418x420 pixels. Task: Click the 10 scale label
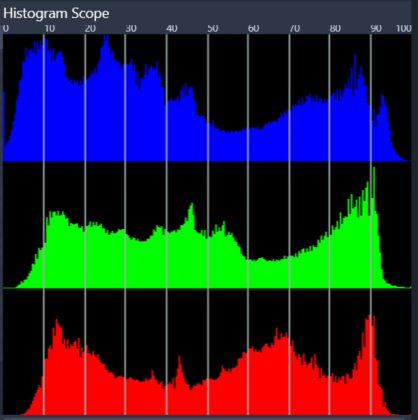point(49,29)
